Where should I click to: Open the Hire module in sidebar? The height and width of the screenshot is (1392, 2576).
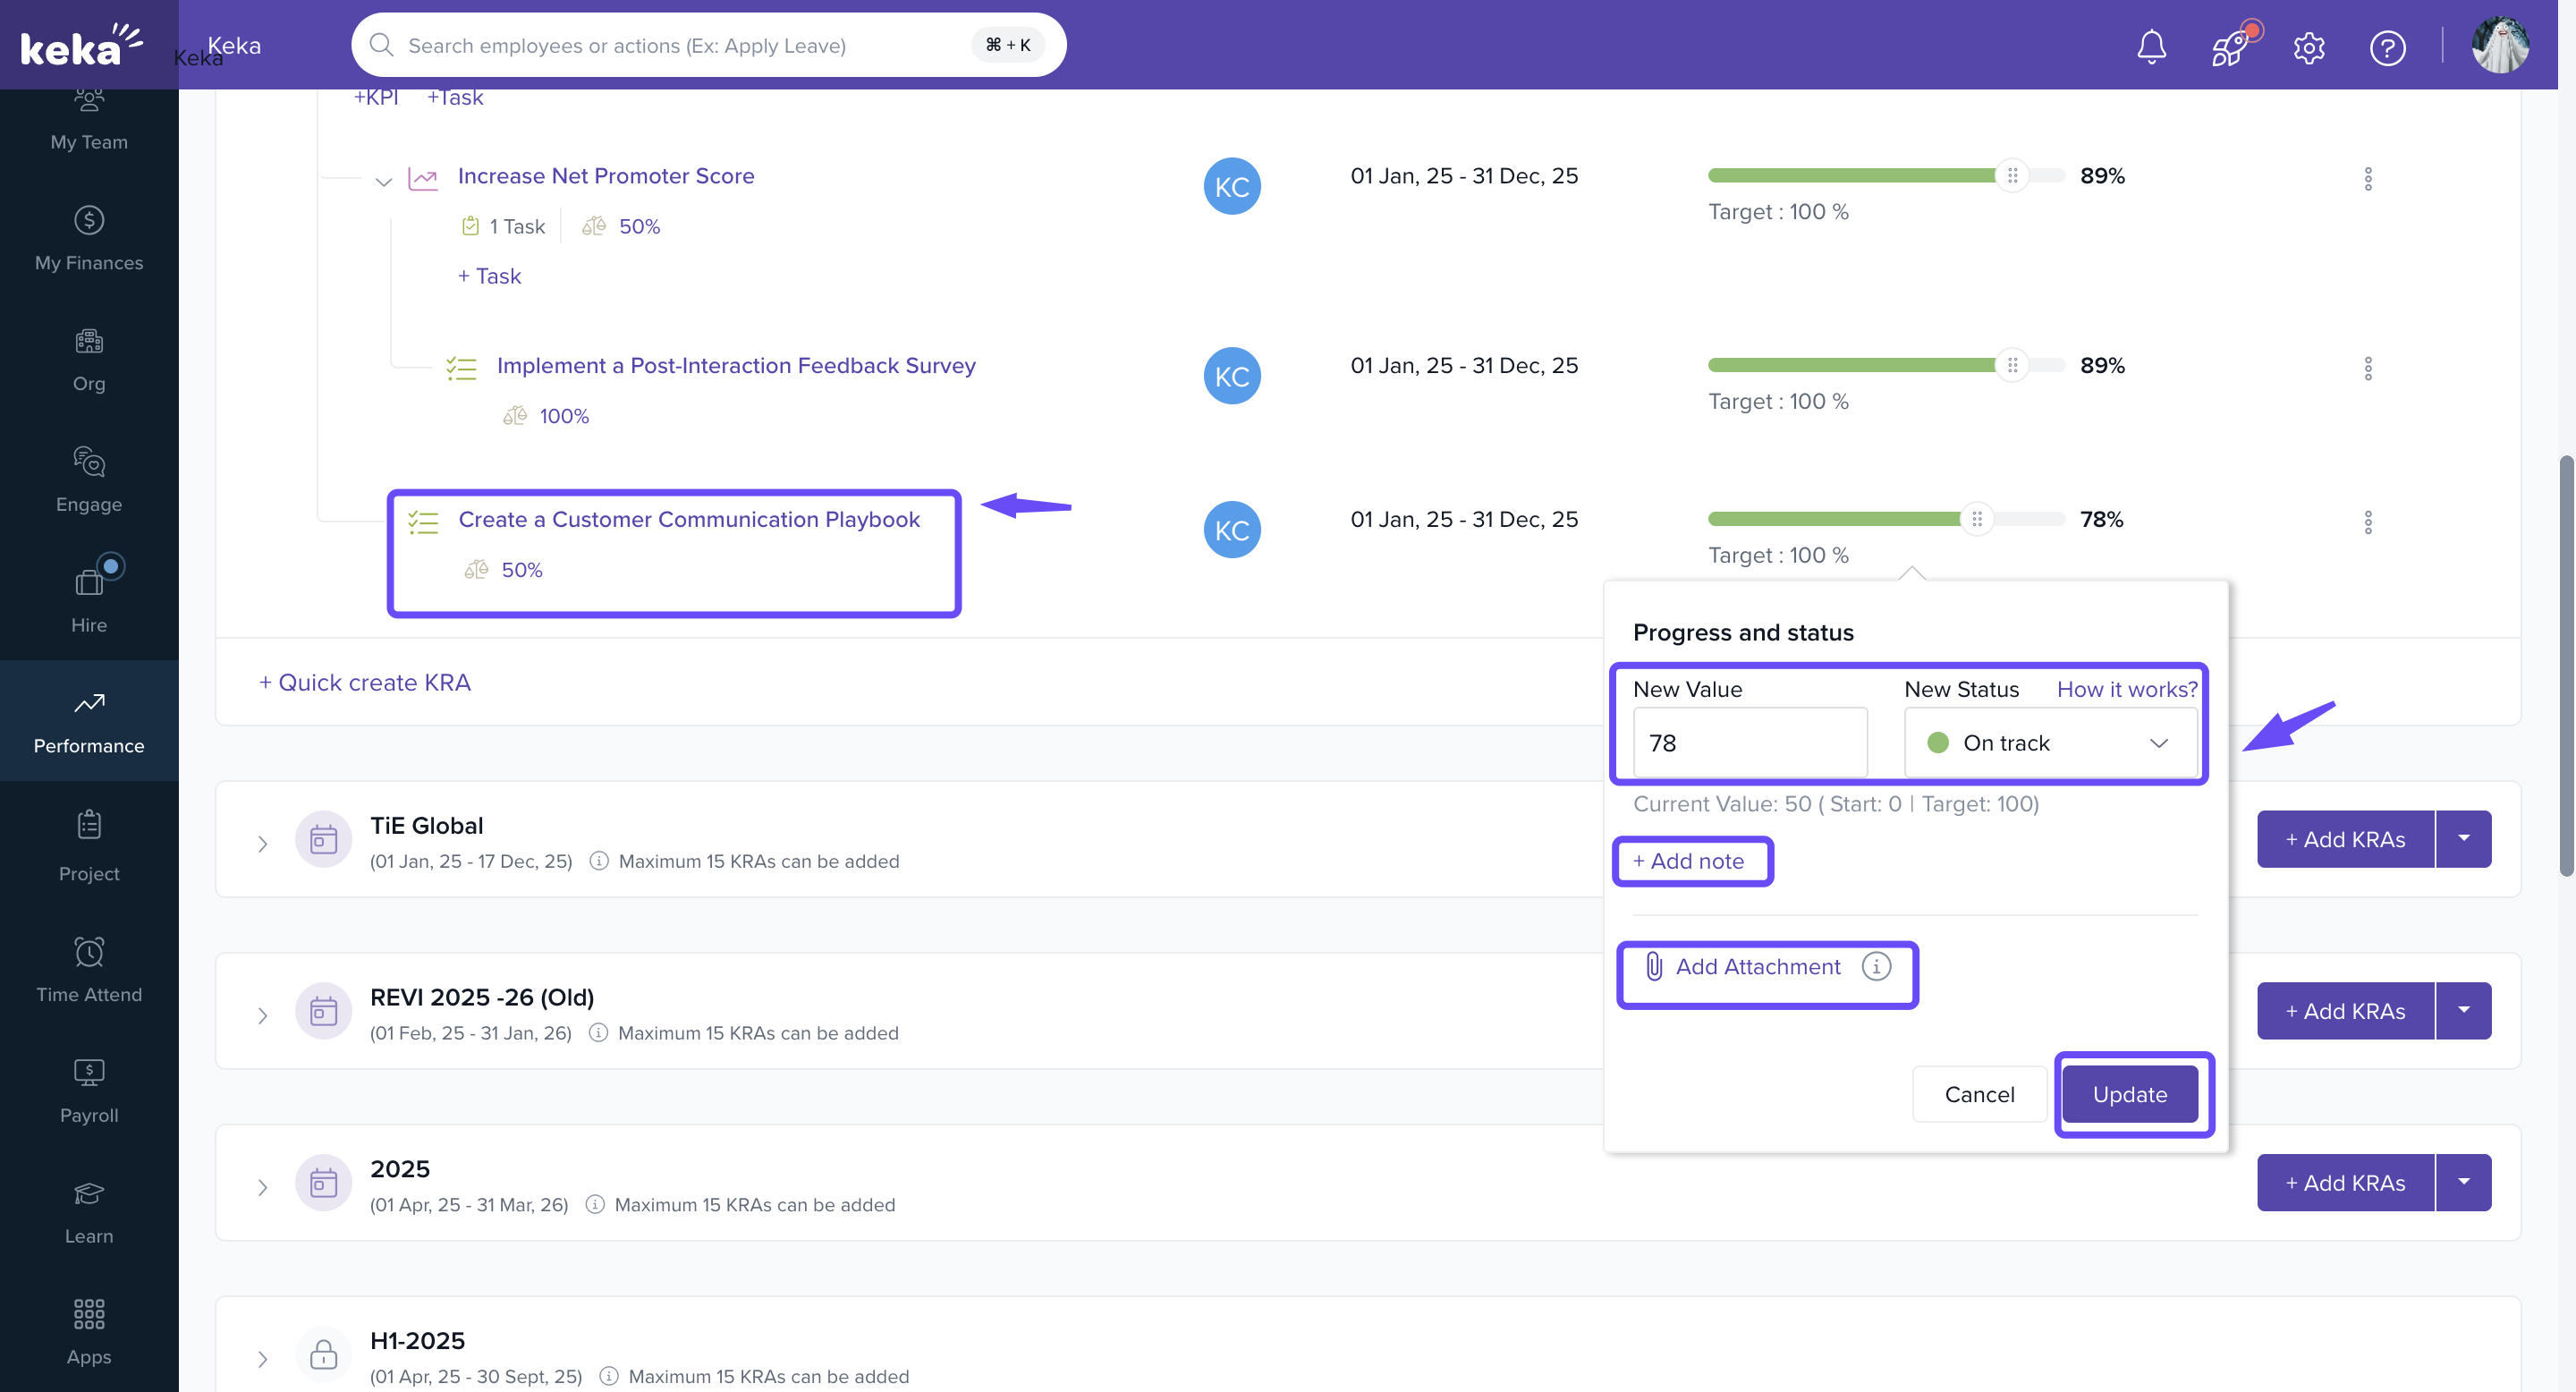[x=89, y=596]
